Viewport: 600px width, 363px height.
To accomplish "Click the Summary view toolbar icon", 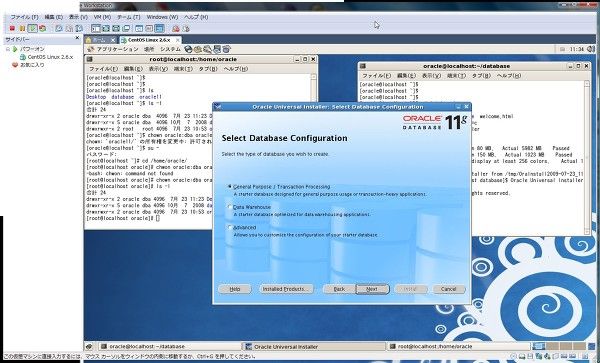I will [x=139, y=28].
